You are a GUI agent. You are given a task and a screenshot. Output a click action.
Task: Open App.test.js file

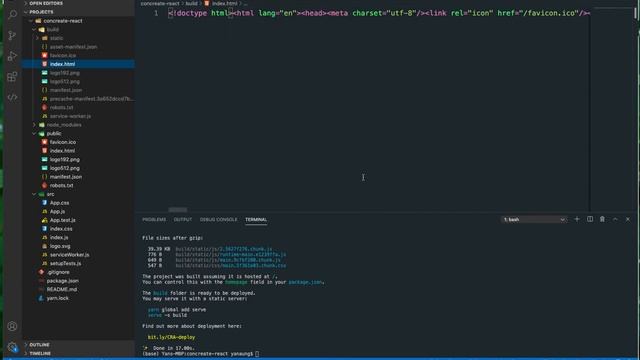click(x=63, y=220)
